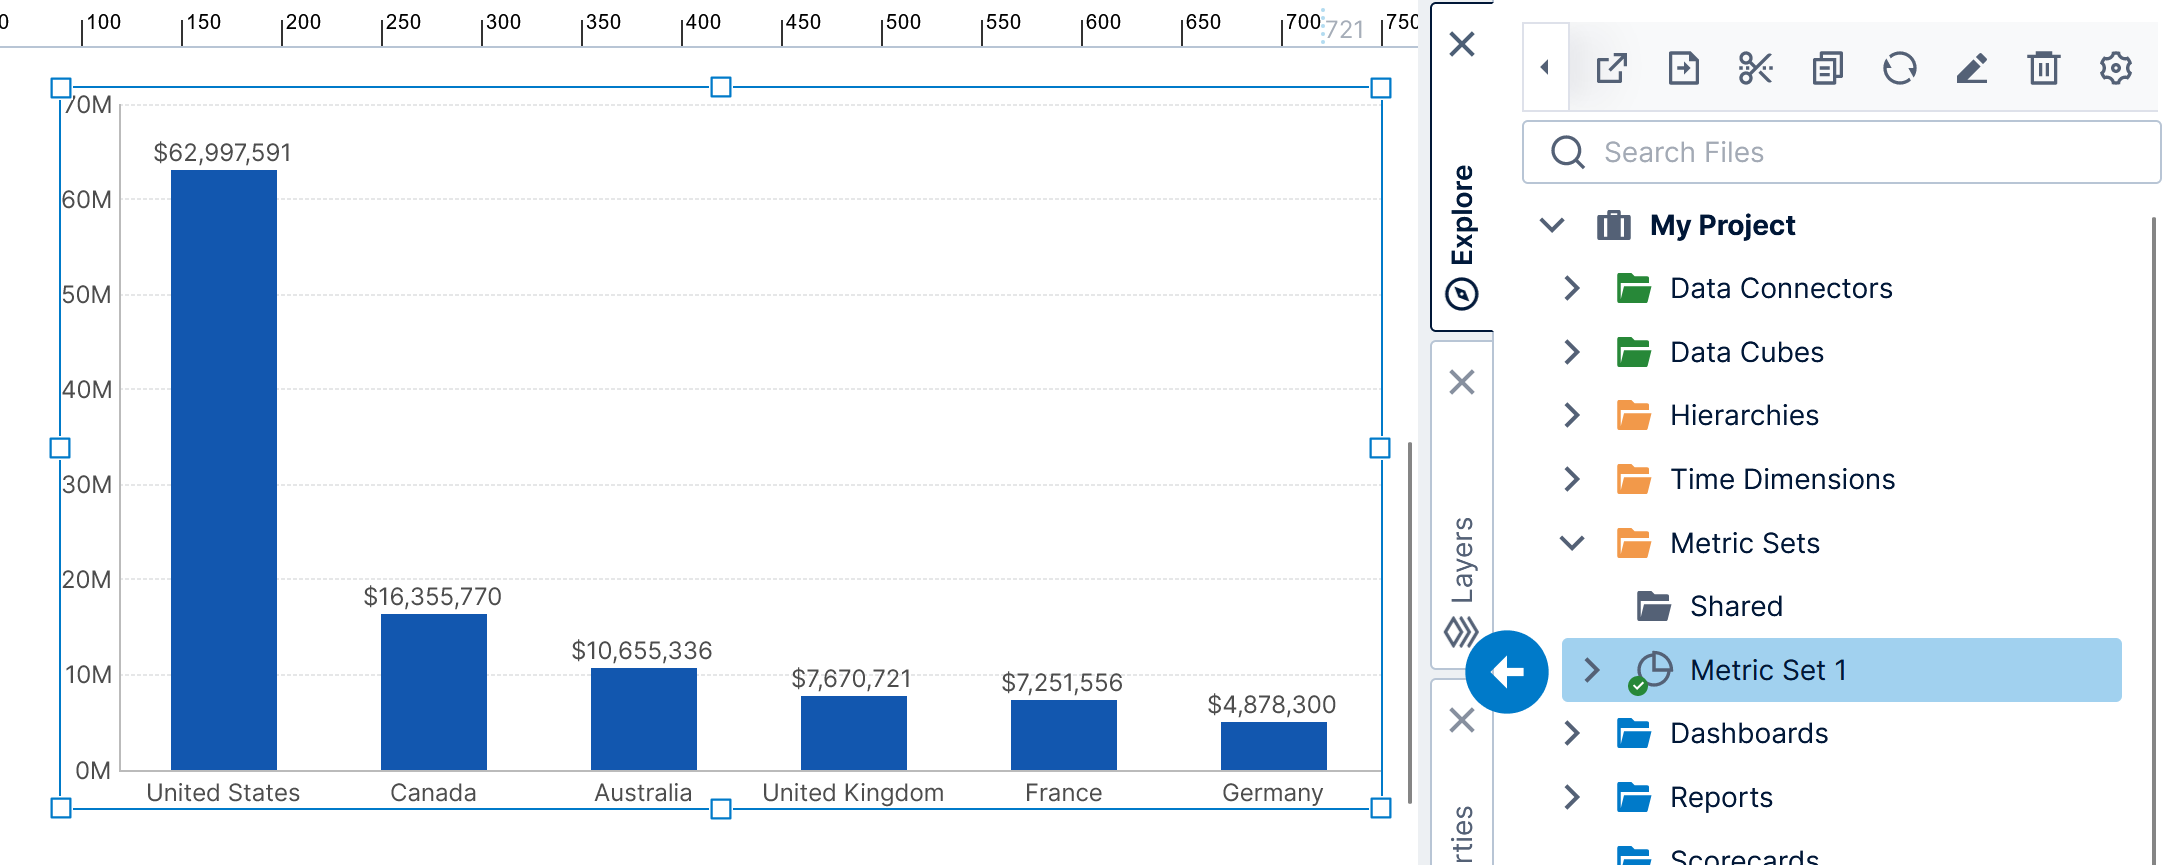2178x865 pixels.
Task: Collapse the Metric Sets folder
Action: [1572, 543]
